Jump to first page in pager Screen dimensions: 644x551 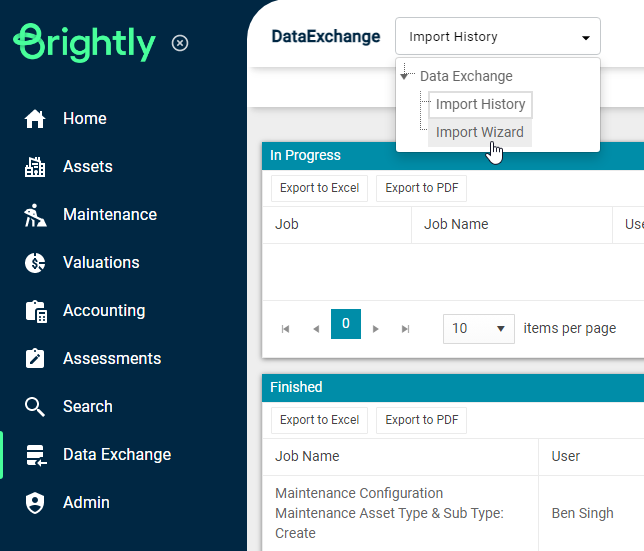pyautogui.click(x=285, y=328)
